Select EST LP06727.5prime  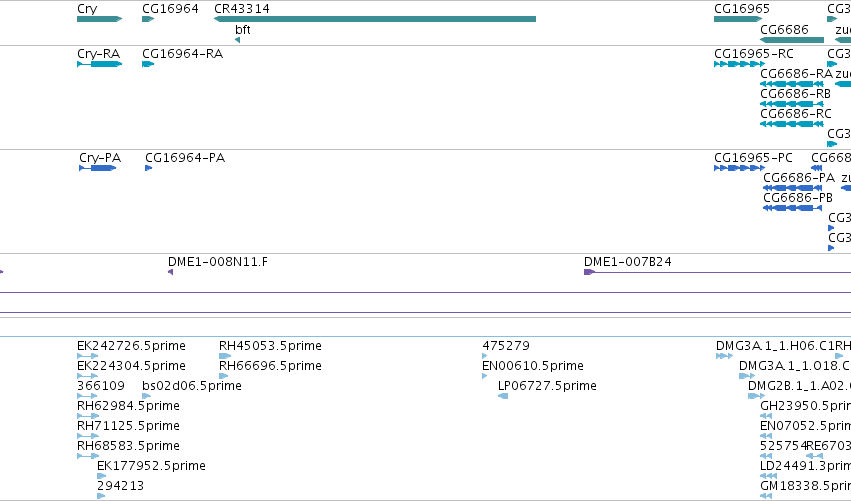pyautogui.click(x=503, y=396)
